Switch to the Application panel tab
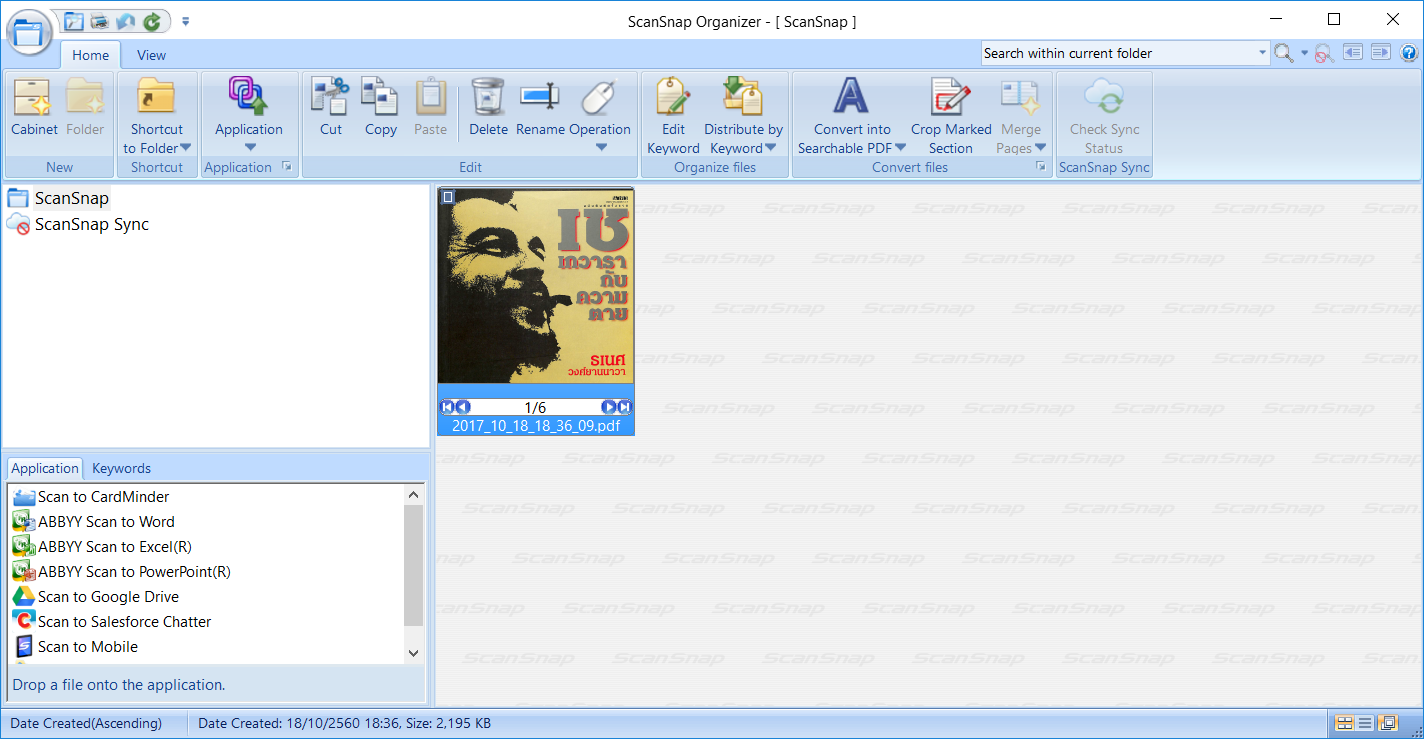 [45, 468]
